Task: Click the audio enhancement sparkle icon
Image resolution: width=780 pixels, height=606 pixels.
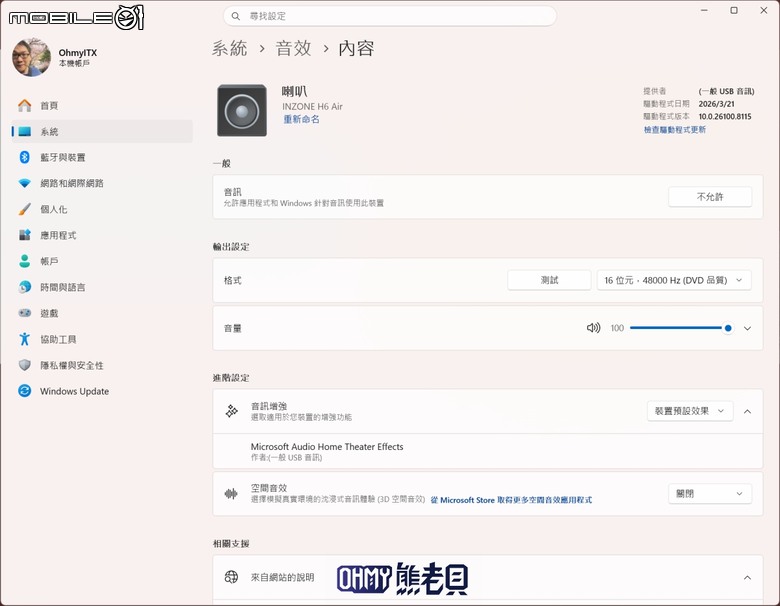Action: [x=231, y=411]
